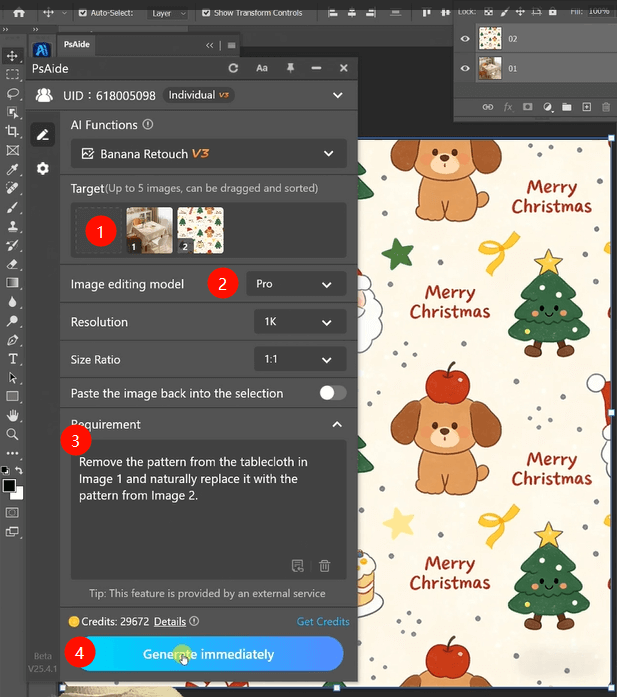The height and width of the screenshot is (697, 617).
Task: Open the Image editing model Pro dropdown
Action: (295, 284)
